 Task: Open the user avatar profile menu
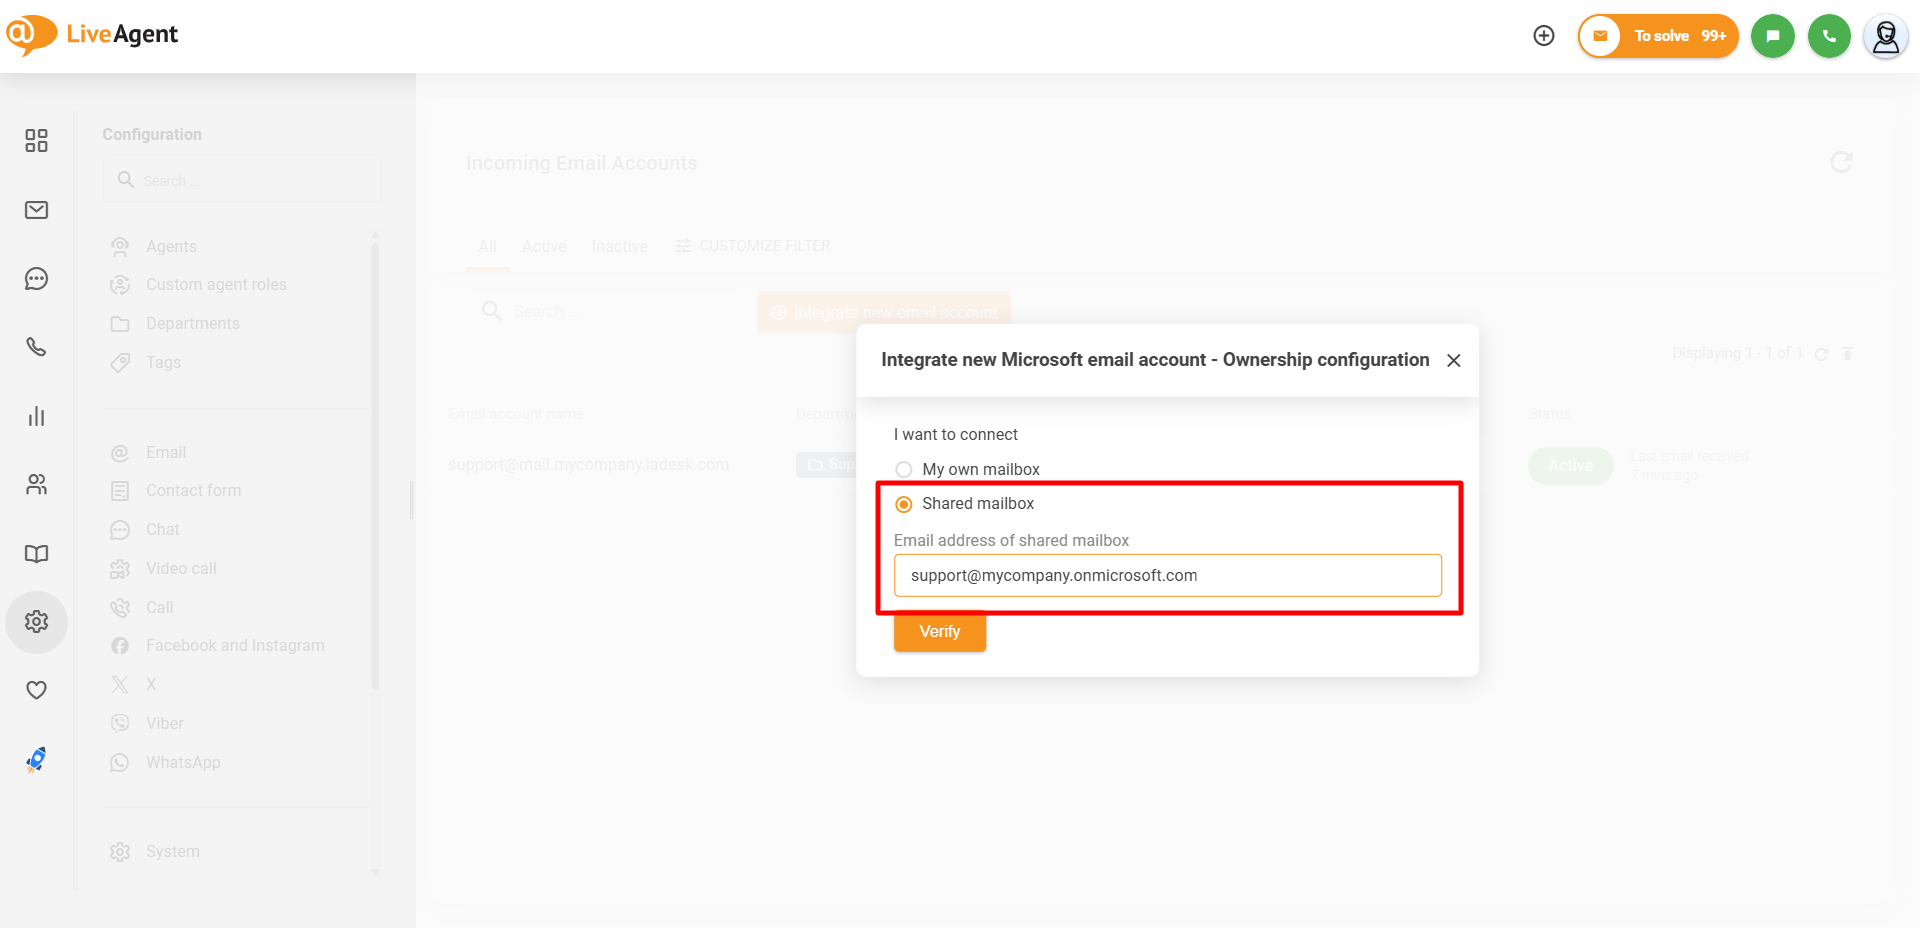pos(1885,37)
